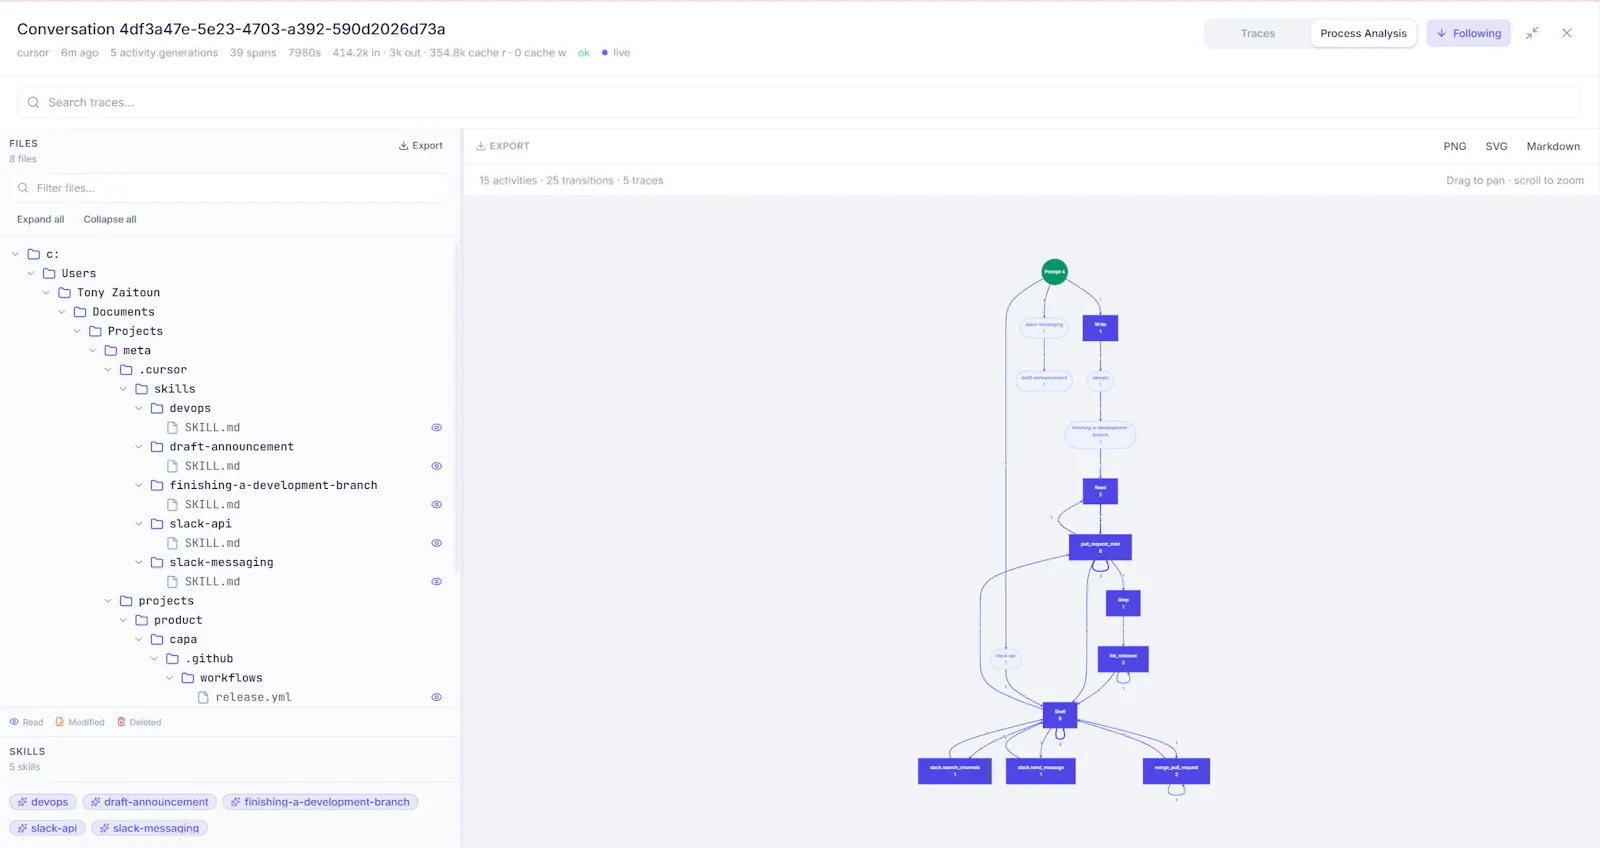The width and height of the screenshot is (1600, 848).
Task: Toggle eye icon for slack-messaging SKILL.md
Action: click(436, 582)
